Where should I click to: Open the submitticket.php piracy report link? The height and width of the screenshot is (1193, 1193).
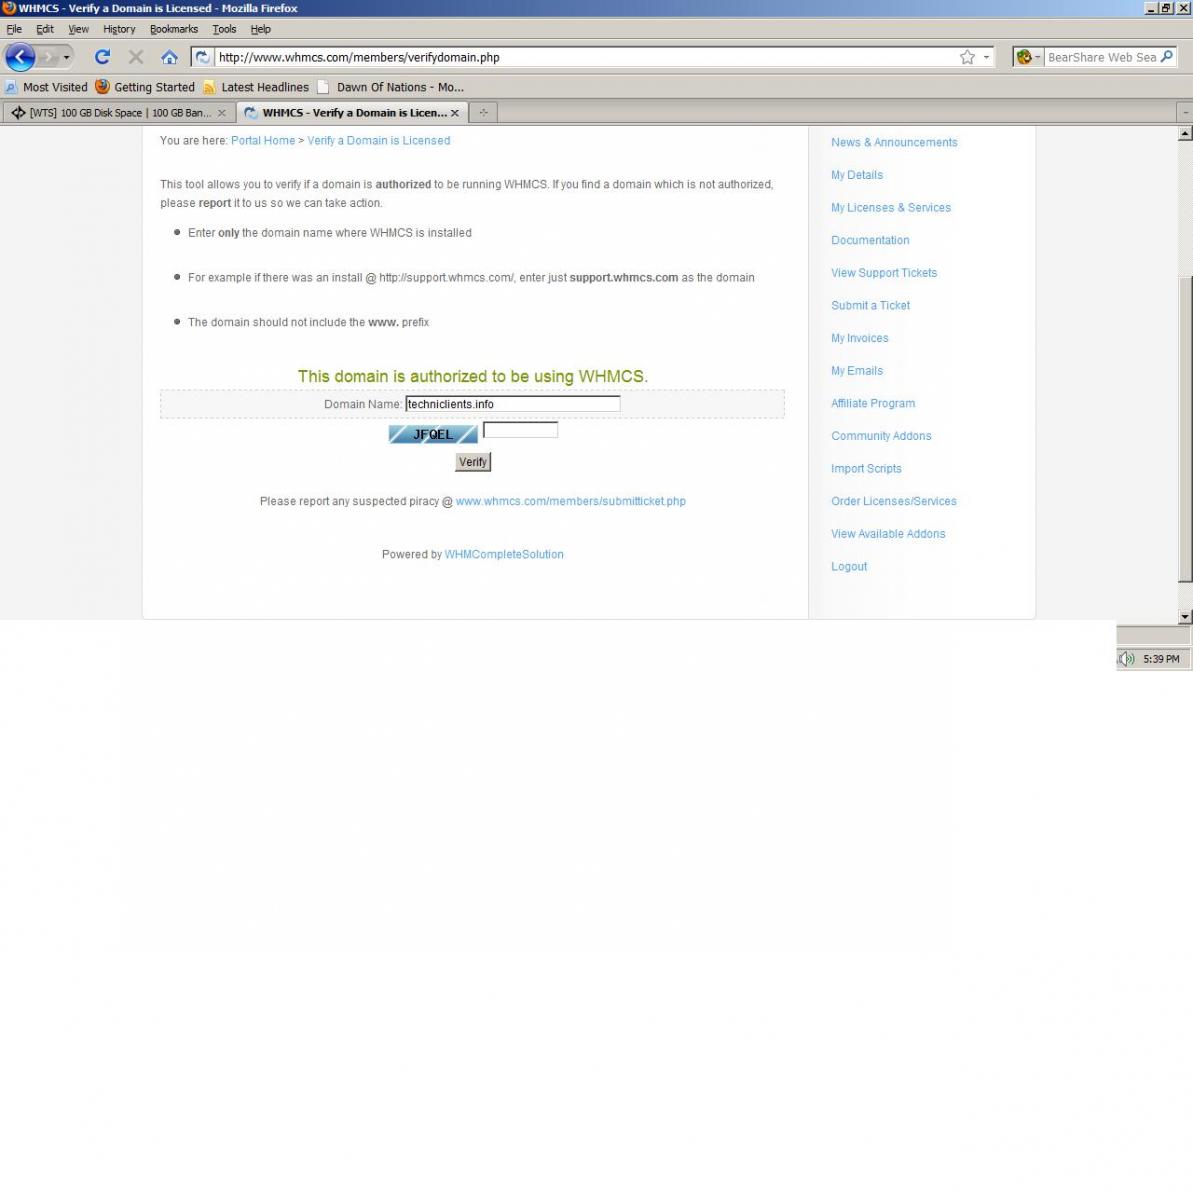tap(571, 501)
